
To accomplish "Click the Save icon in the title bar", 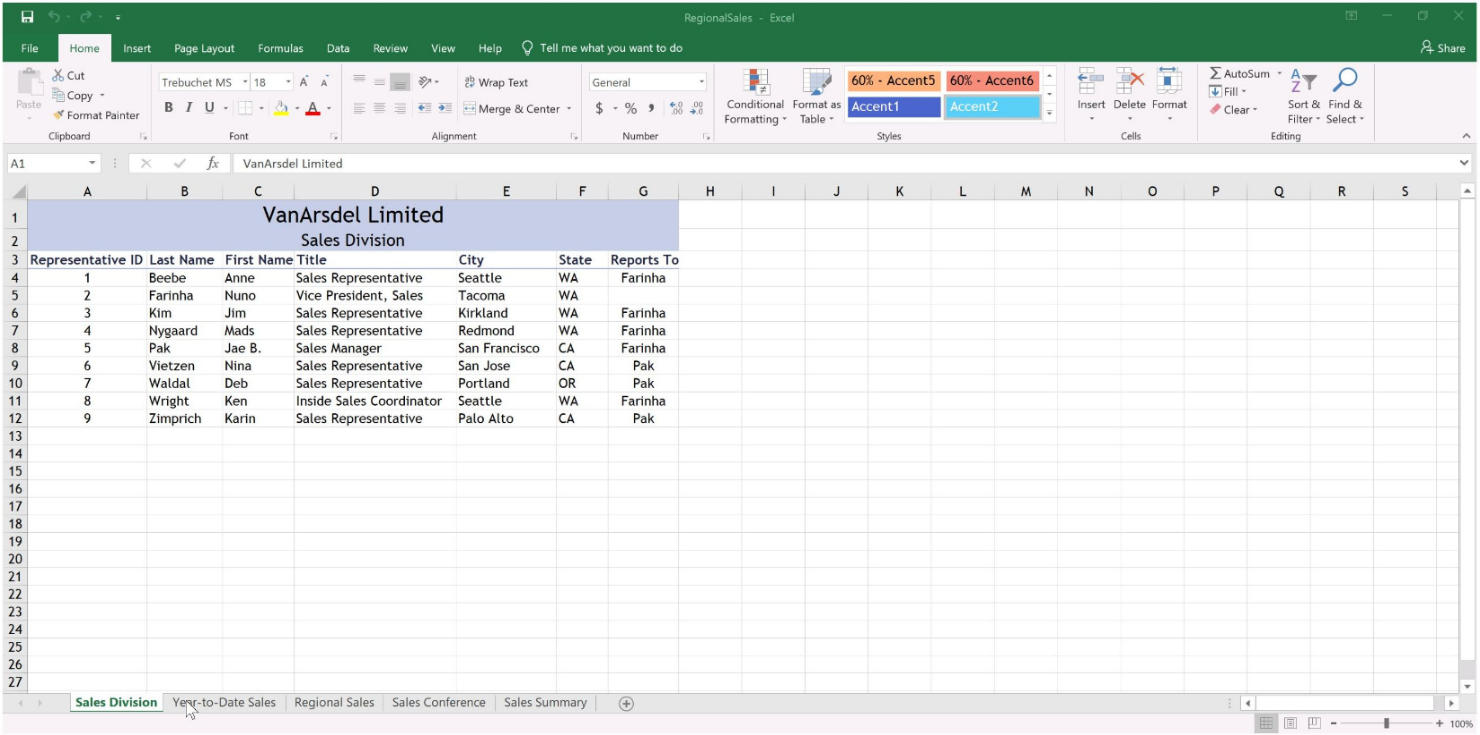I will coord(27,17).
